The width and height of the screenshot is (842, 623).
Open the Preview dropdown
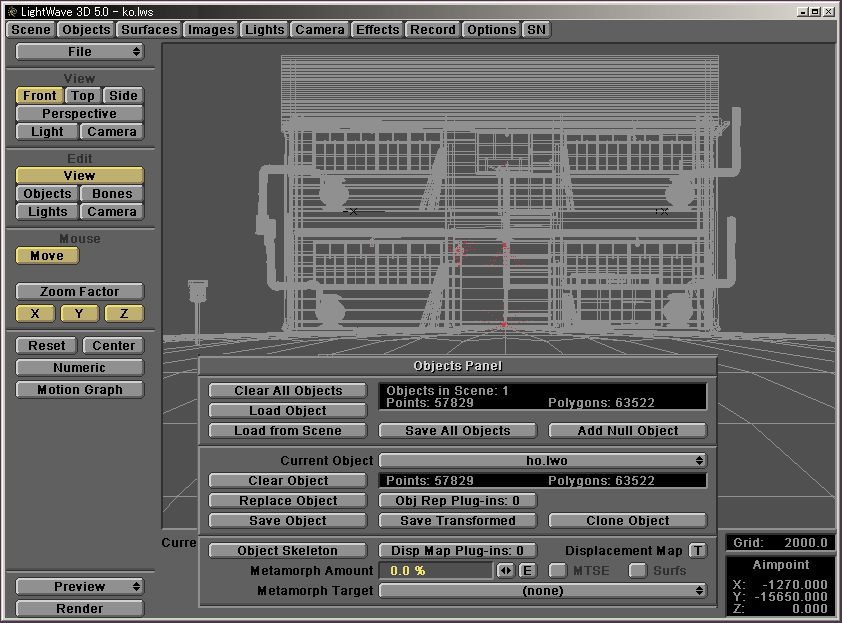[x=80, y=587]
